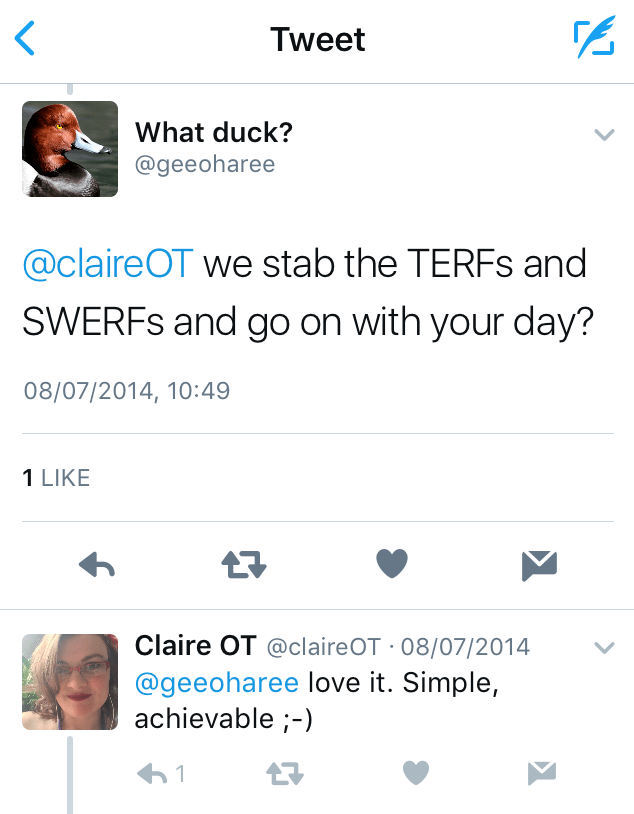Open What duck? profile name
Screen dimensions: 634x814
pos(214,131)
